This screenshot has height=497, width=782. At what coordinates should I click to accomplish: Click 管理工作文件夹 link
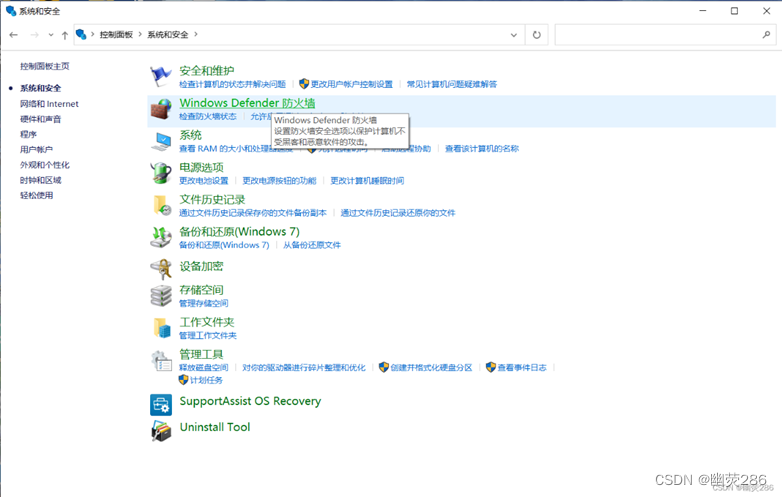click(207, 335)
